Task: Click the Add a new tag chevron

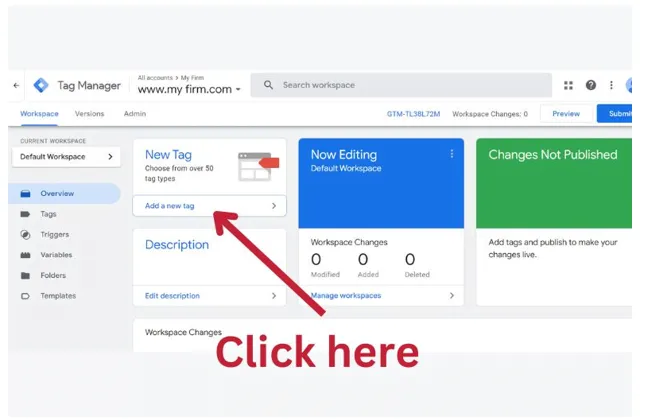Action: [274, 206]
